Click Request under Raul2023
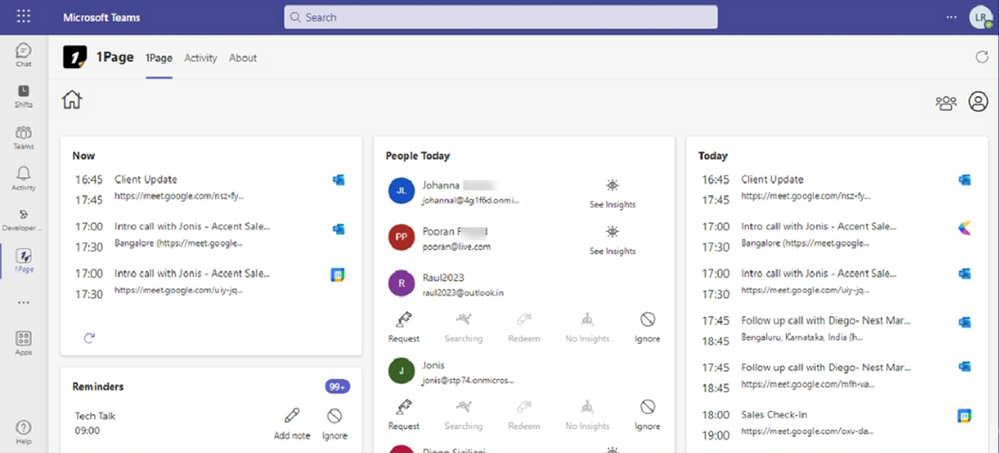Screen dimensions: 999x453 click(x=404, y=327)
